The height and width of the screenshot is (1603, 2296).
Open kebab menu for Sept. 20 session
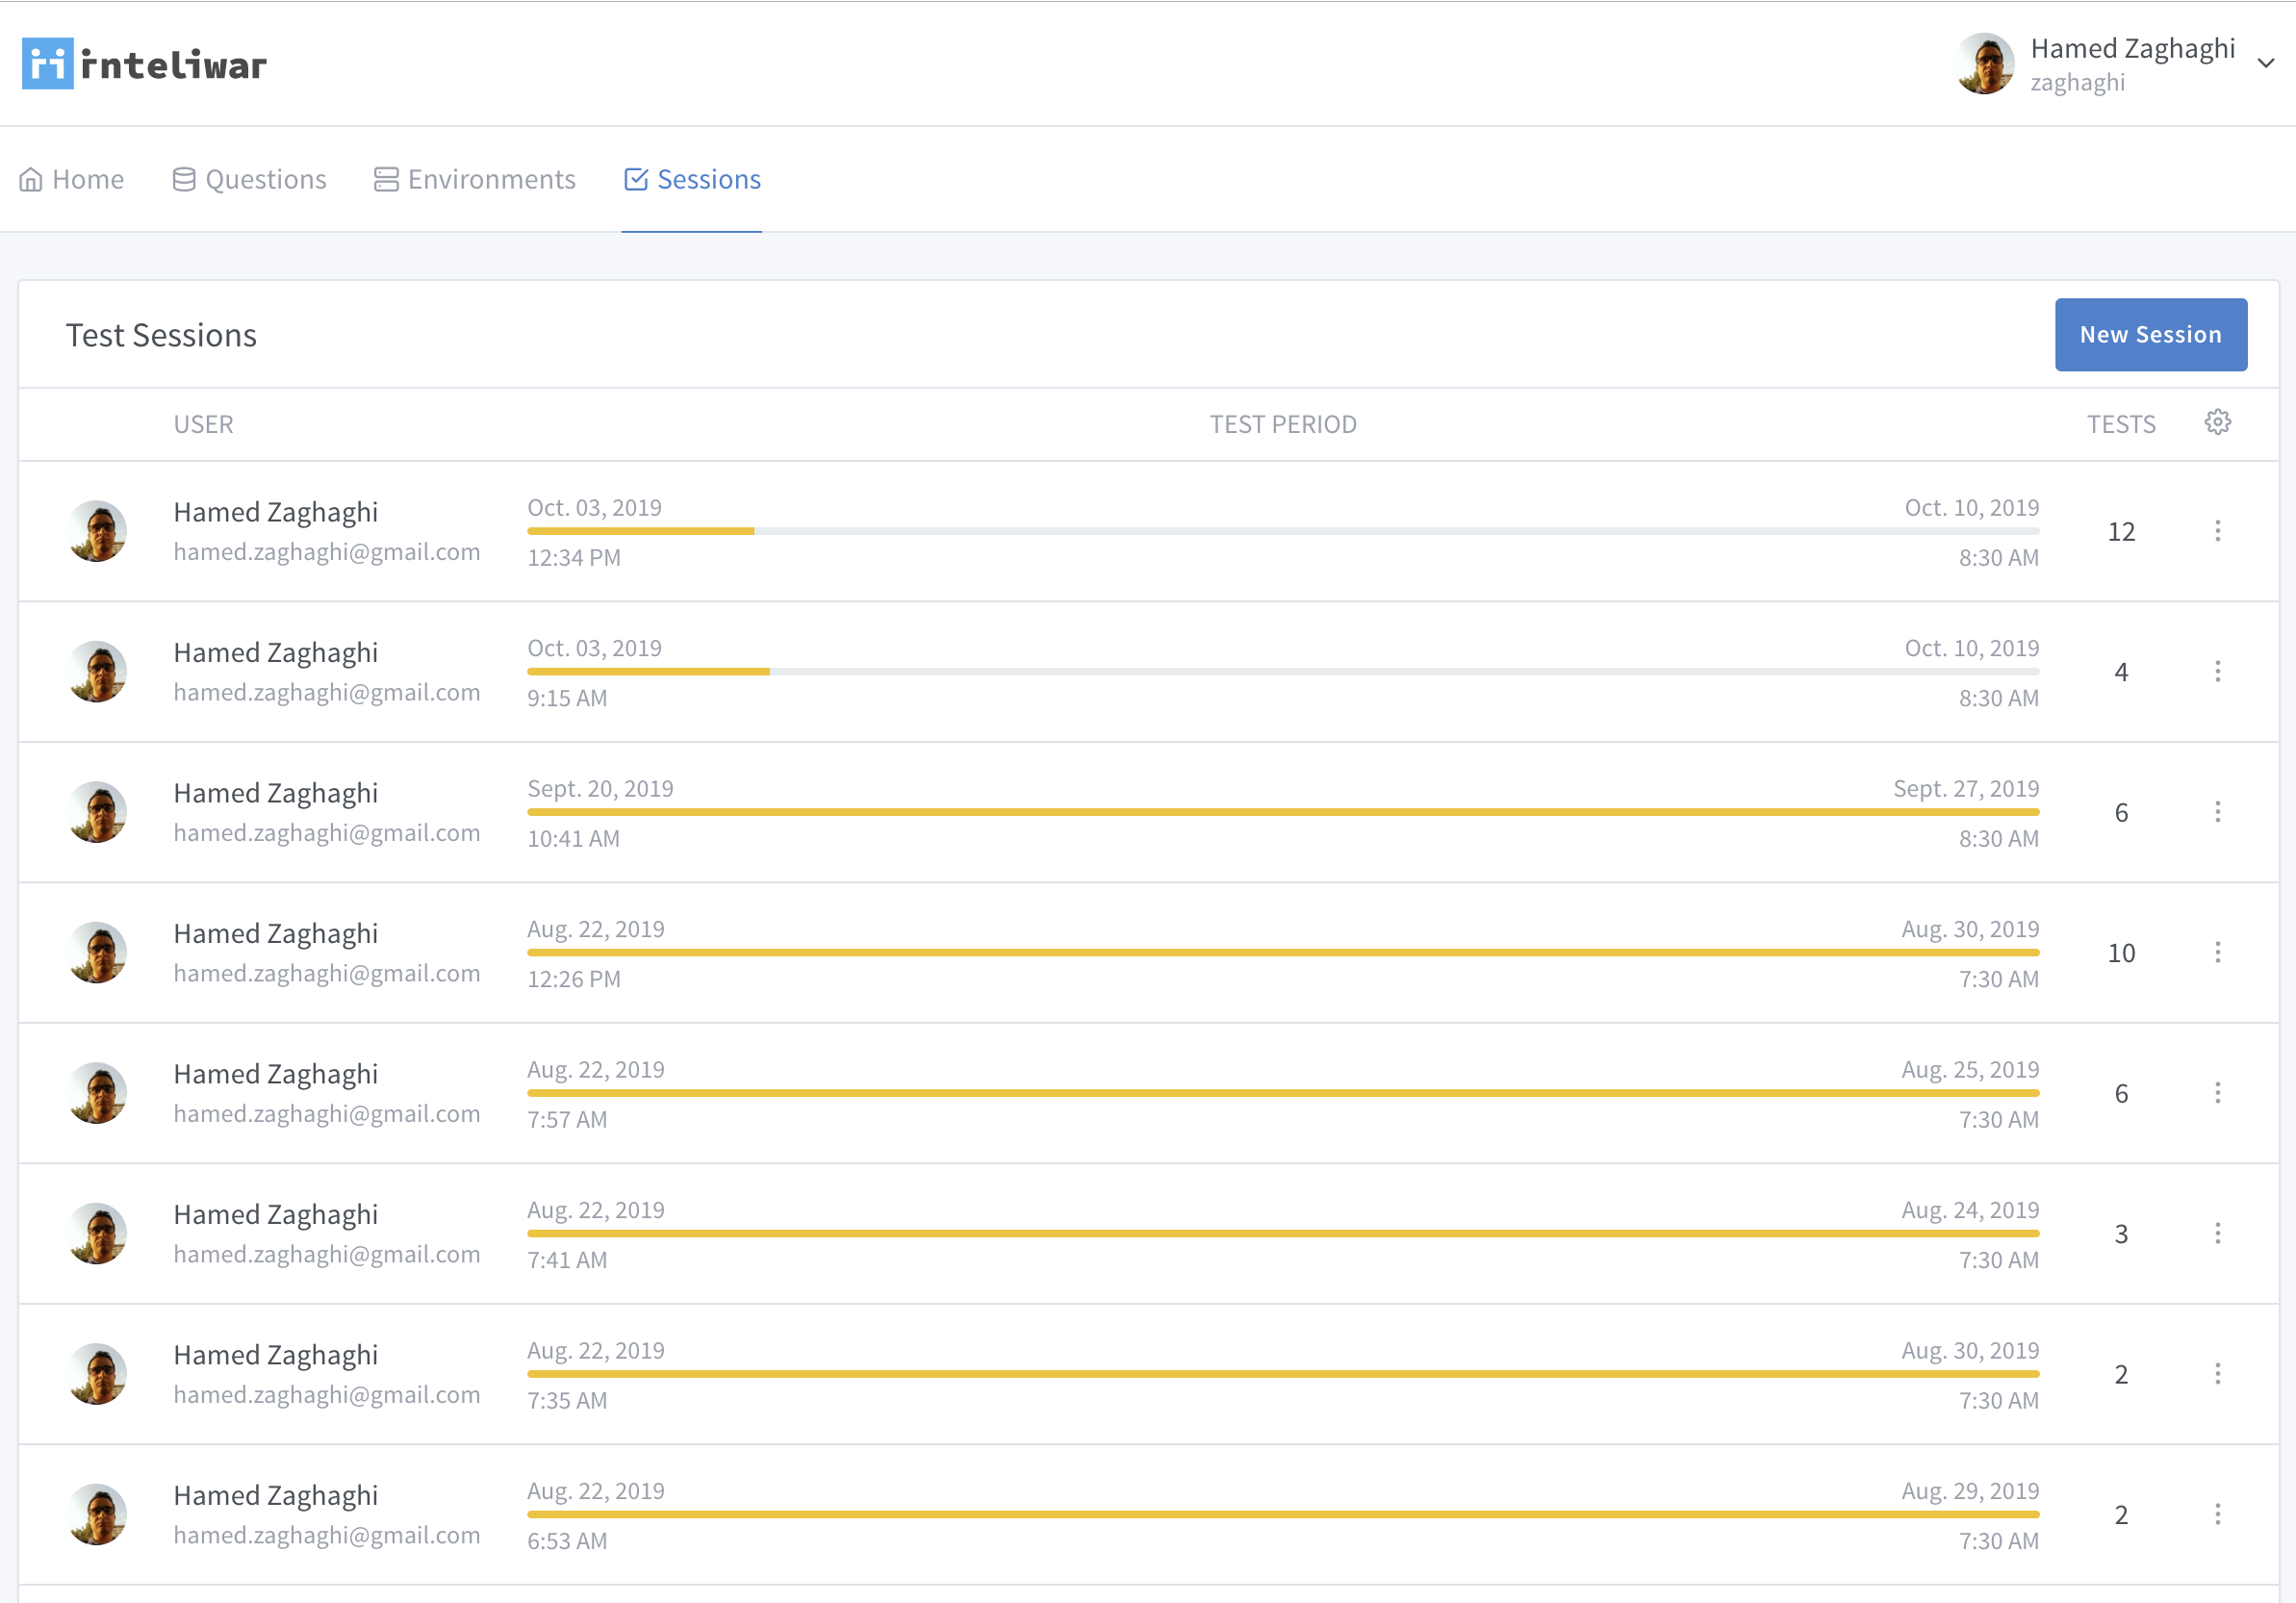coord(2217,812)
